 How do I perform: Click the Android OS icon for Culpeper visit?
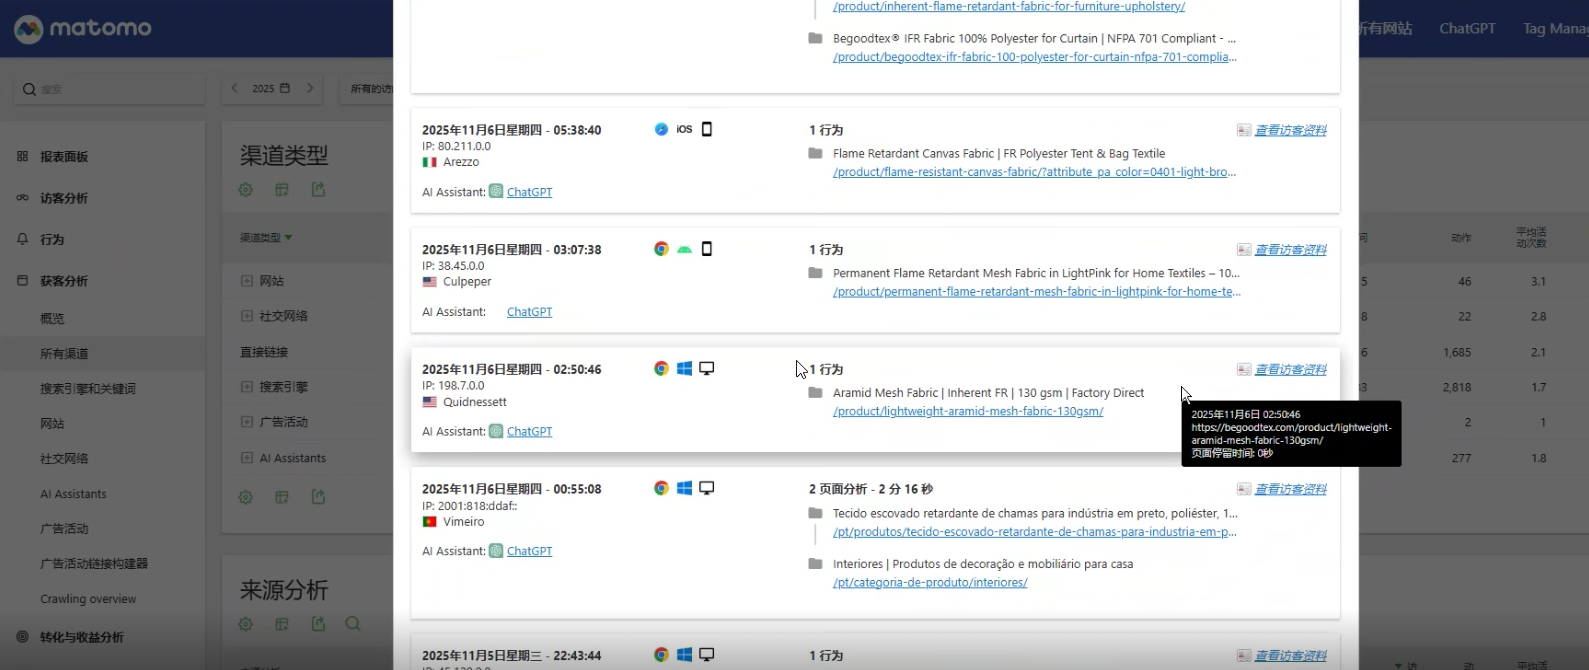pyautogui.click(x=684, y=249)
